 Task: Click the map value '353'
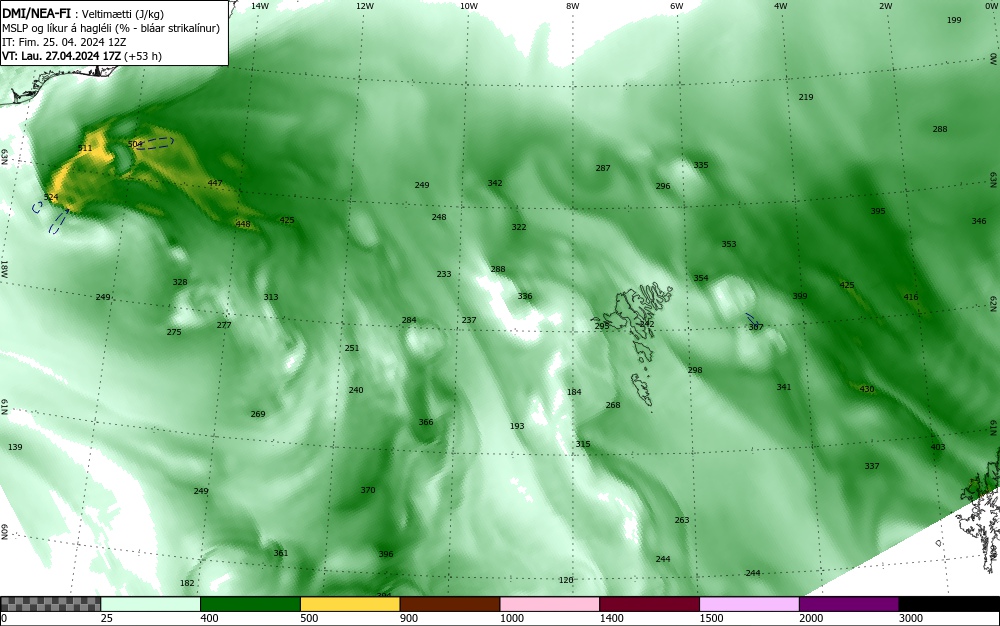pyautogui.click(x=729, y=244)
